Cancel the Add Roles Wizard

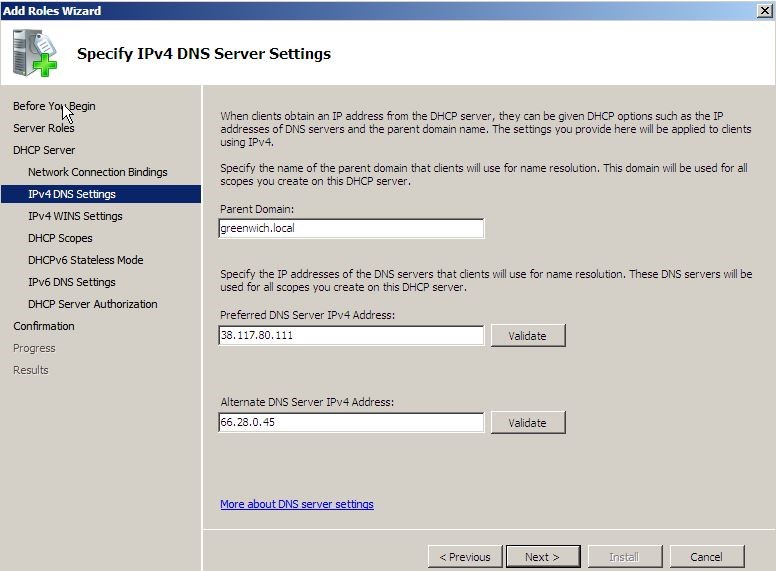click(x=707, y=557)
